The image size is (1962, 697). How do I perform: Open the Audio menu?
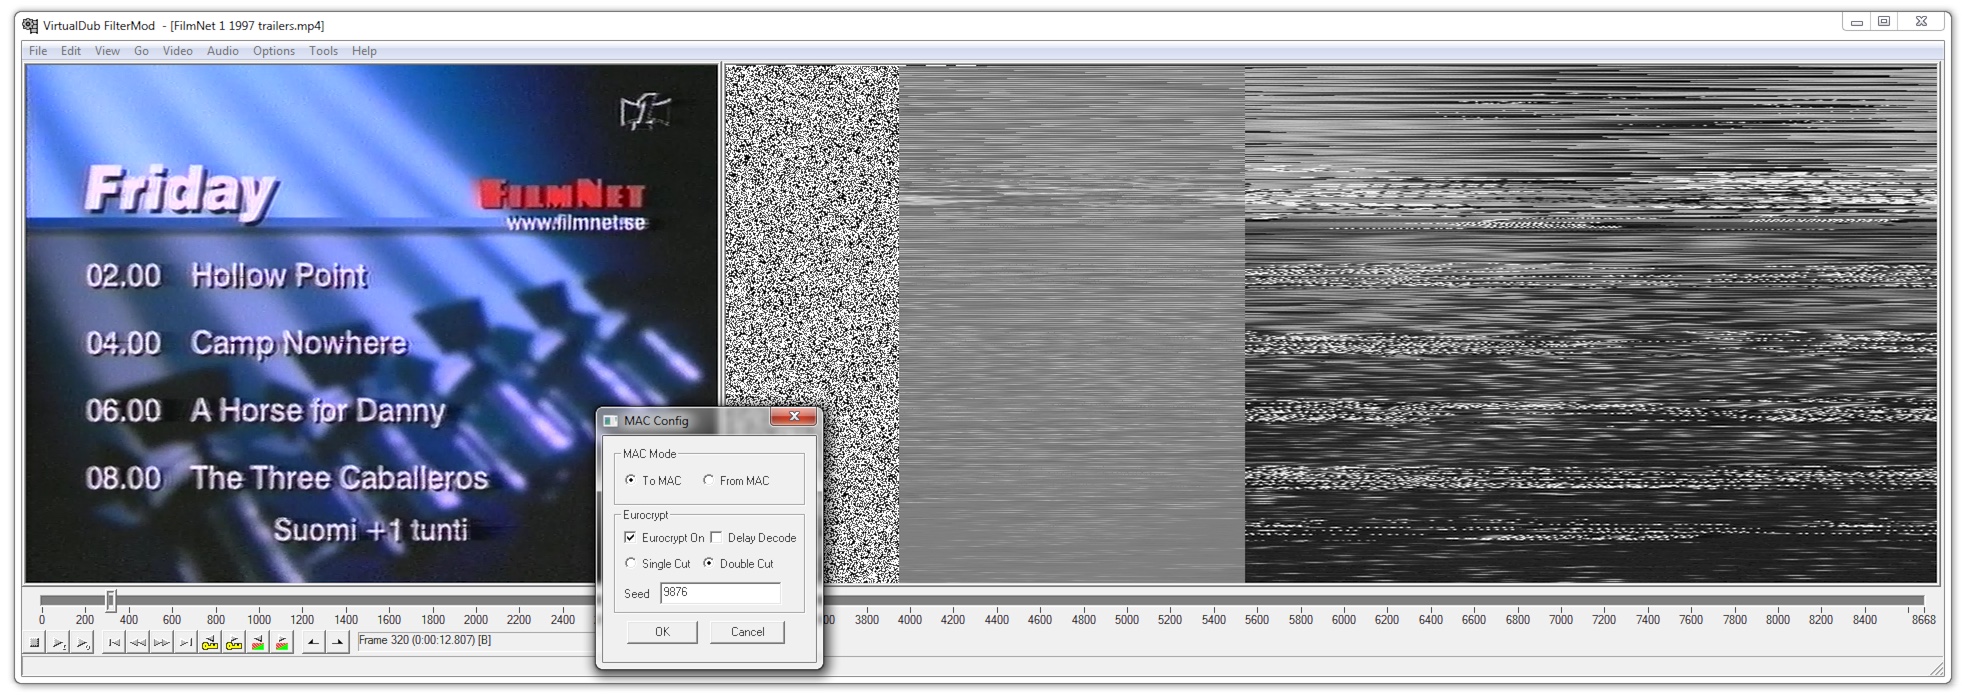(x=222, y=51)
